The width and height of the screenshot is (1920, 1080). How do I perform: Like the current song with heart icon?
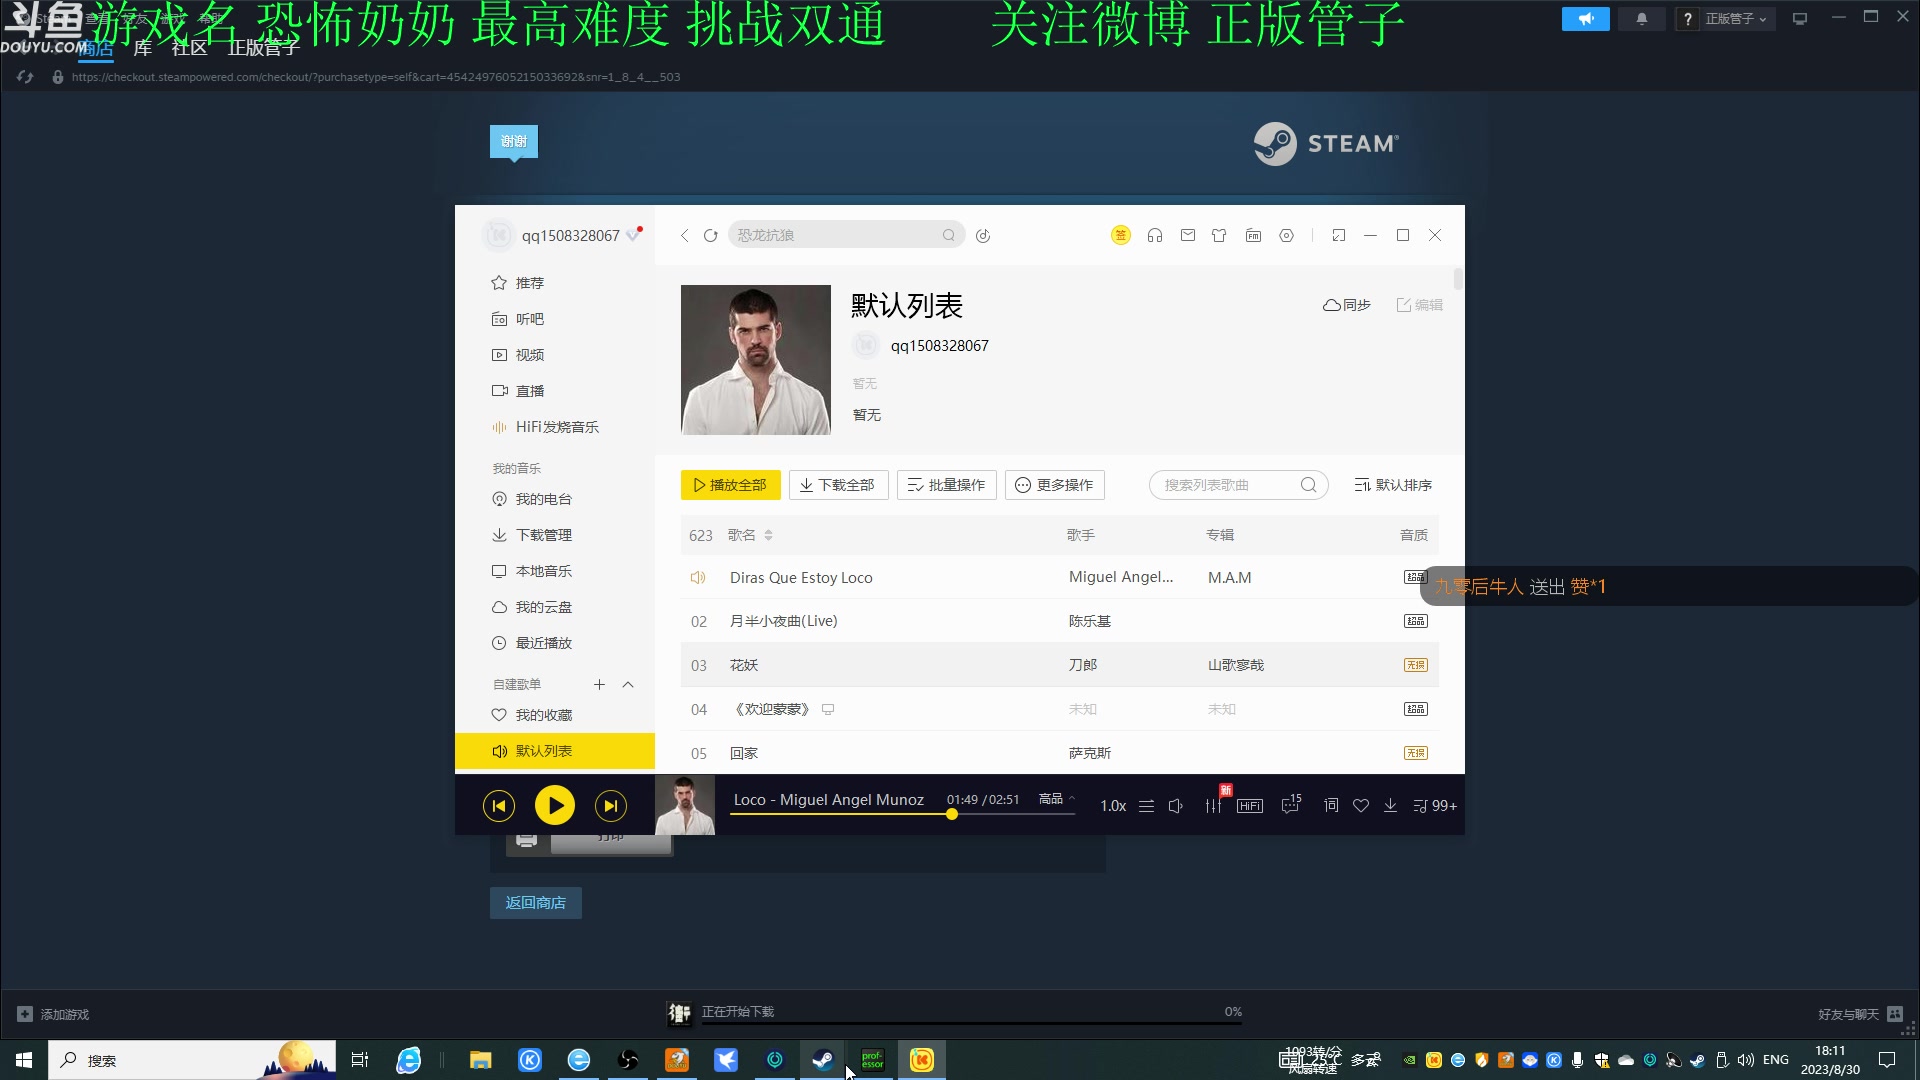point(1361,805)
